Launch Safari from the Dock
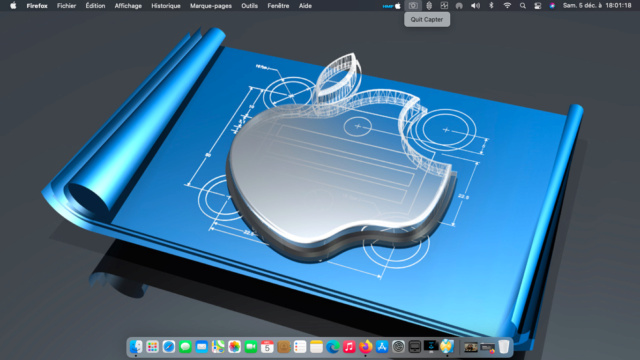The width and height of the screenshot is (640, 360). (x=169, y=347)
